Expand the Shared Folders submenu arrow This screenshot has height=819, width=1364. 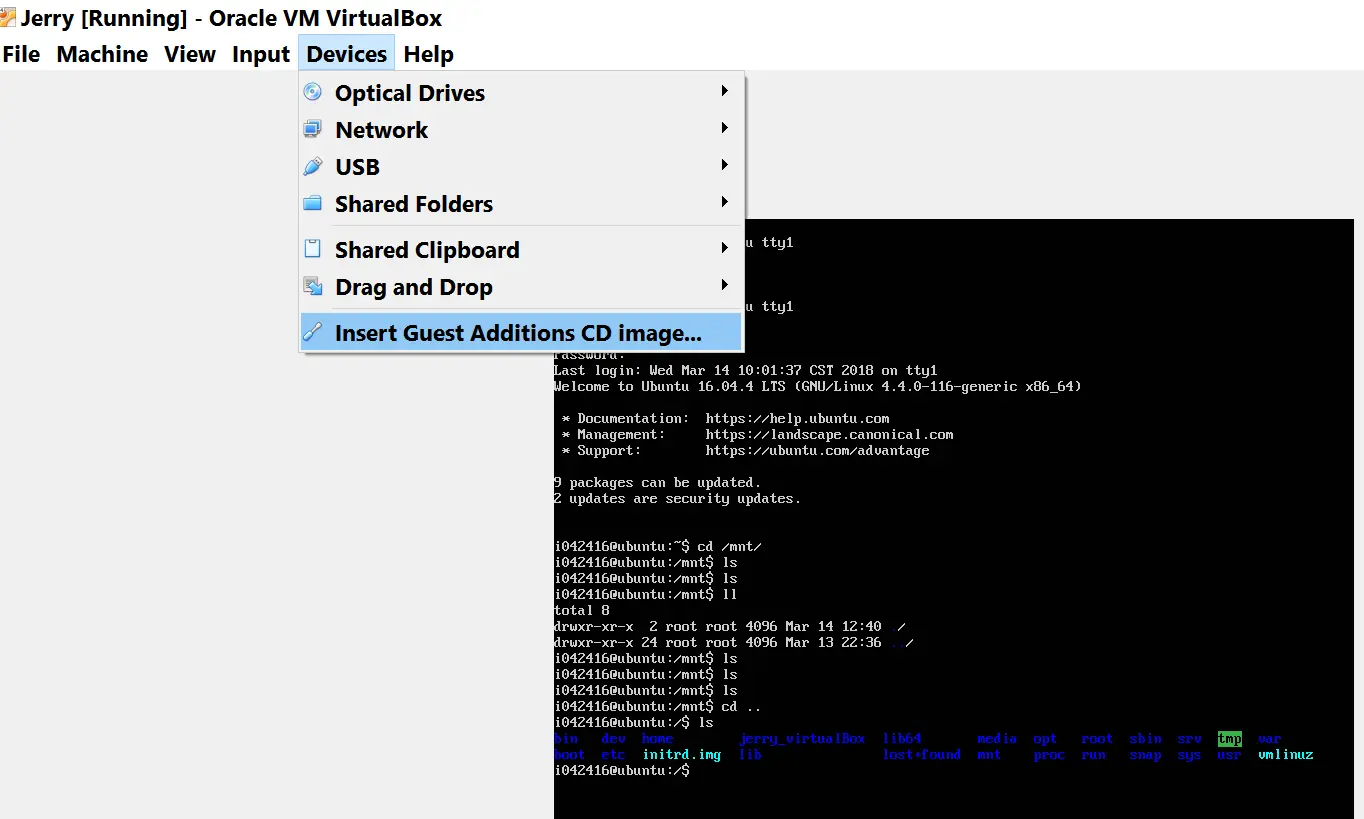coord(724,202)
